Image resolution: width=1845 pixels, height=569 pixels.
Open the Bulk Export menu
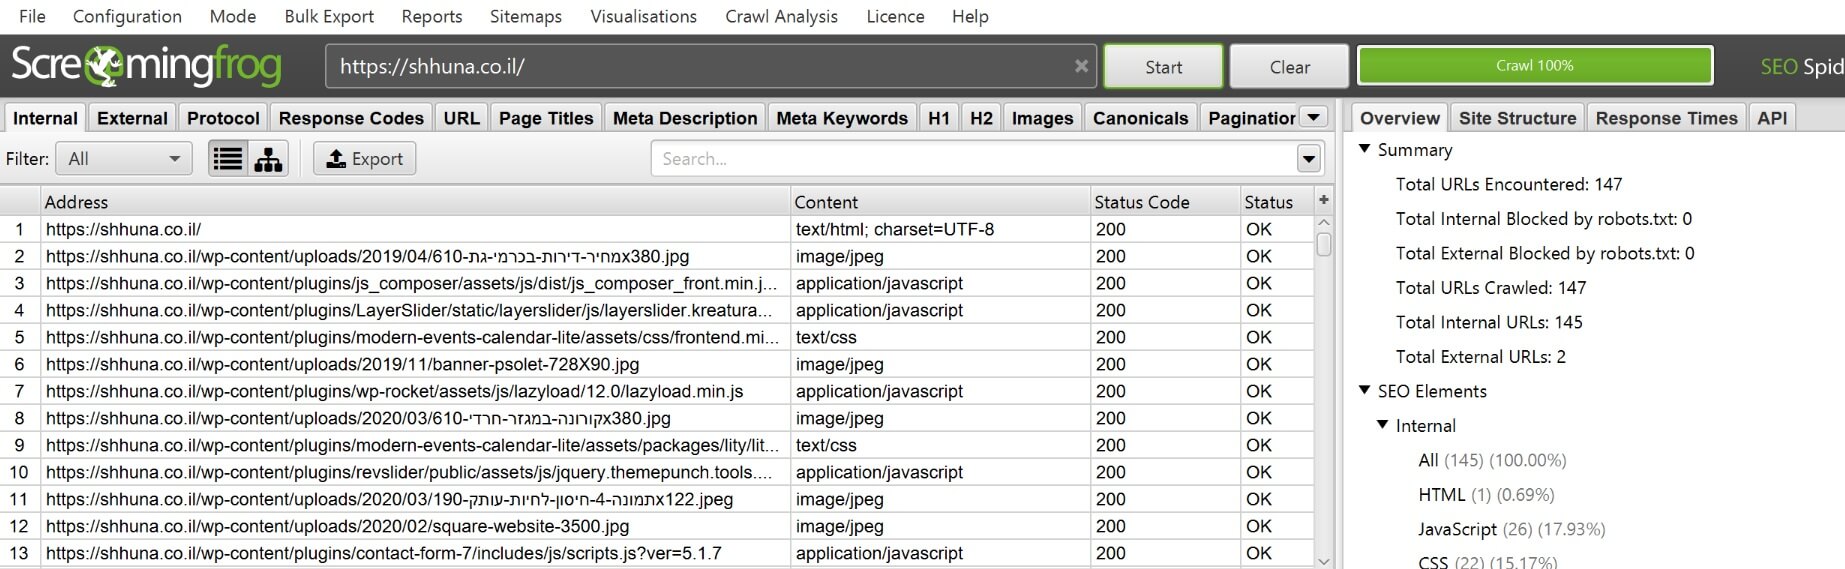pyautogui.click(x=329, y=16)
